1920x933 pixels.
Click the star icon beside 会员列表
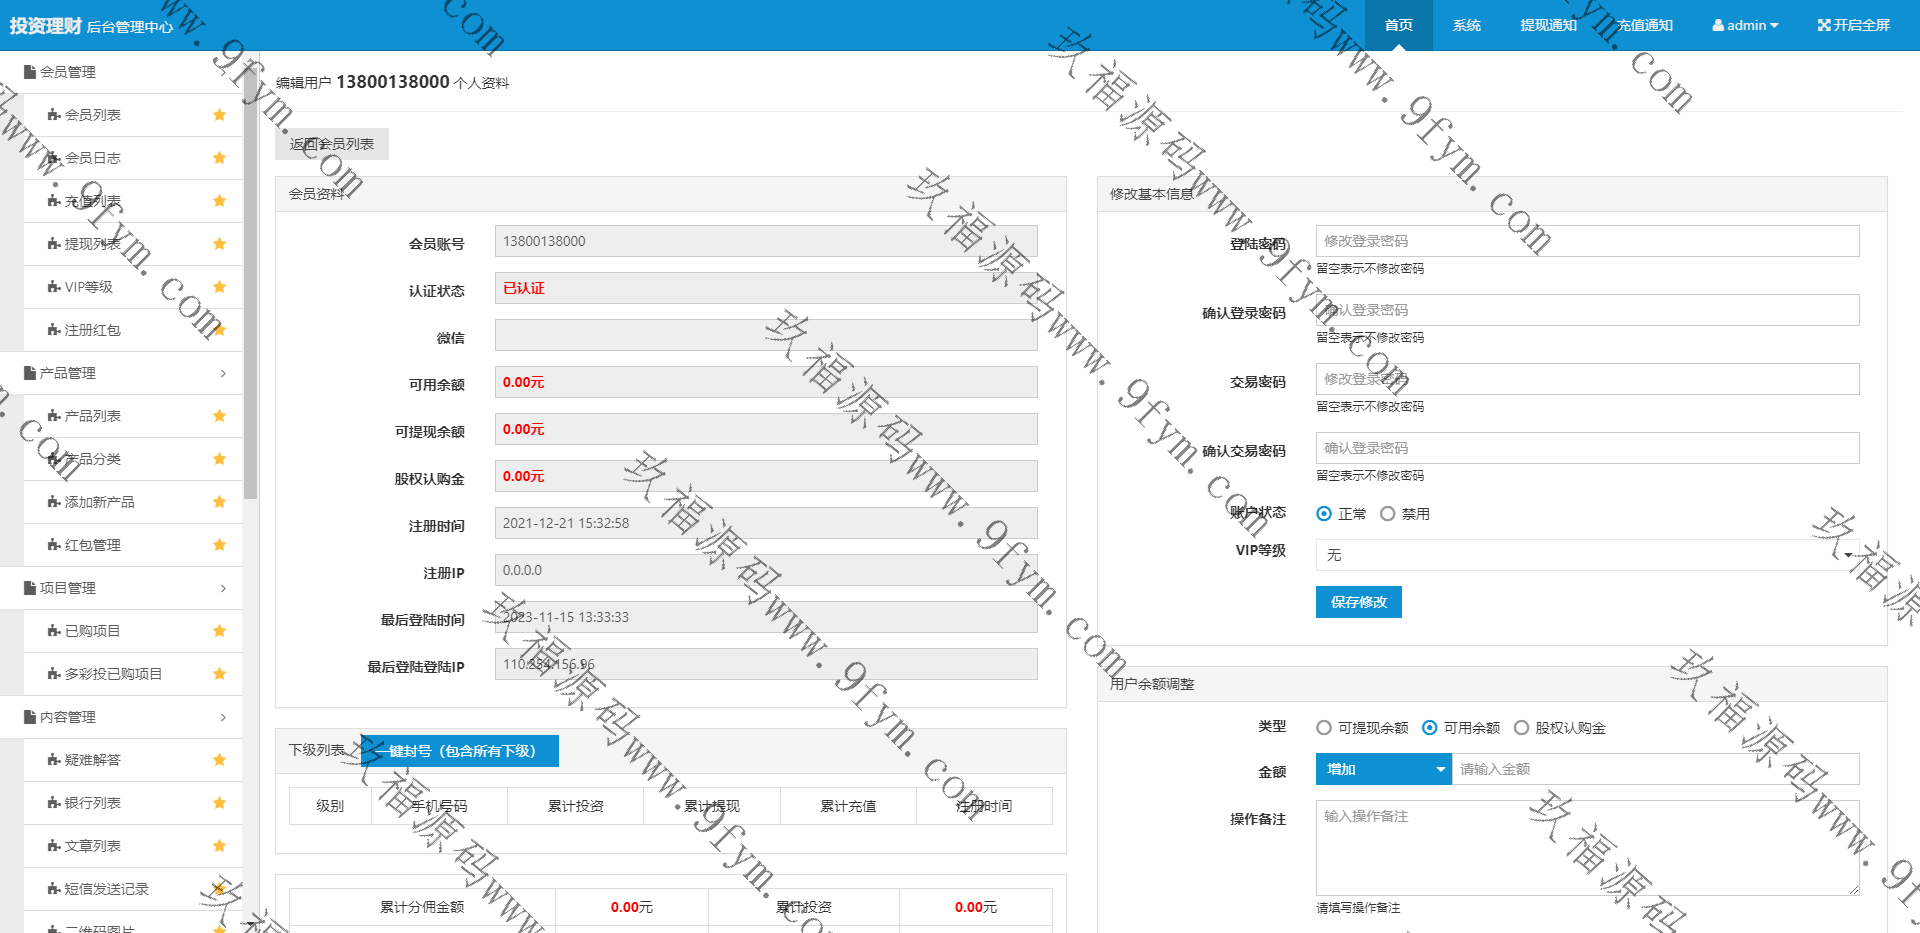(219, 115)
